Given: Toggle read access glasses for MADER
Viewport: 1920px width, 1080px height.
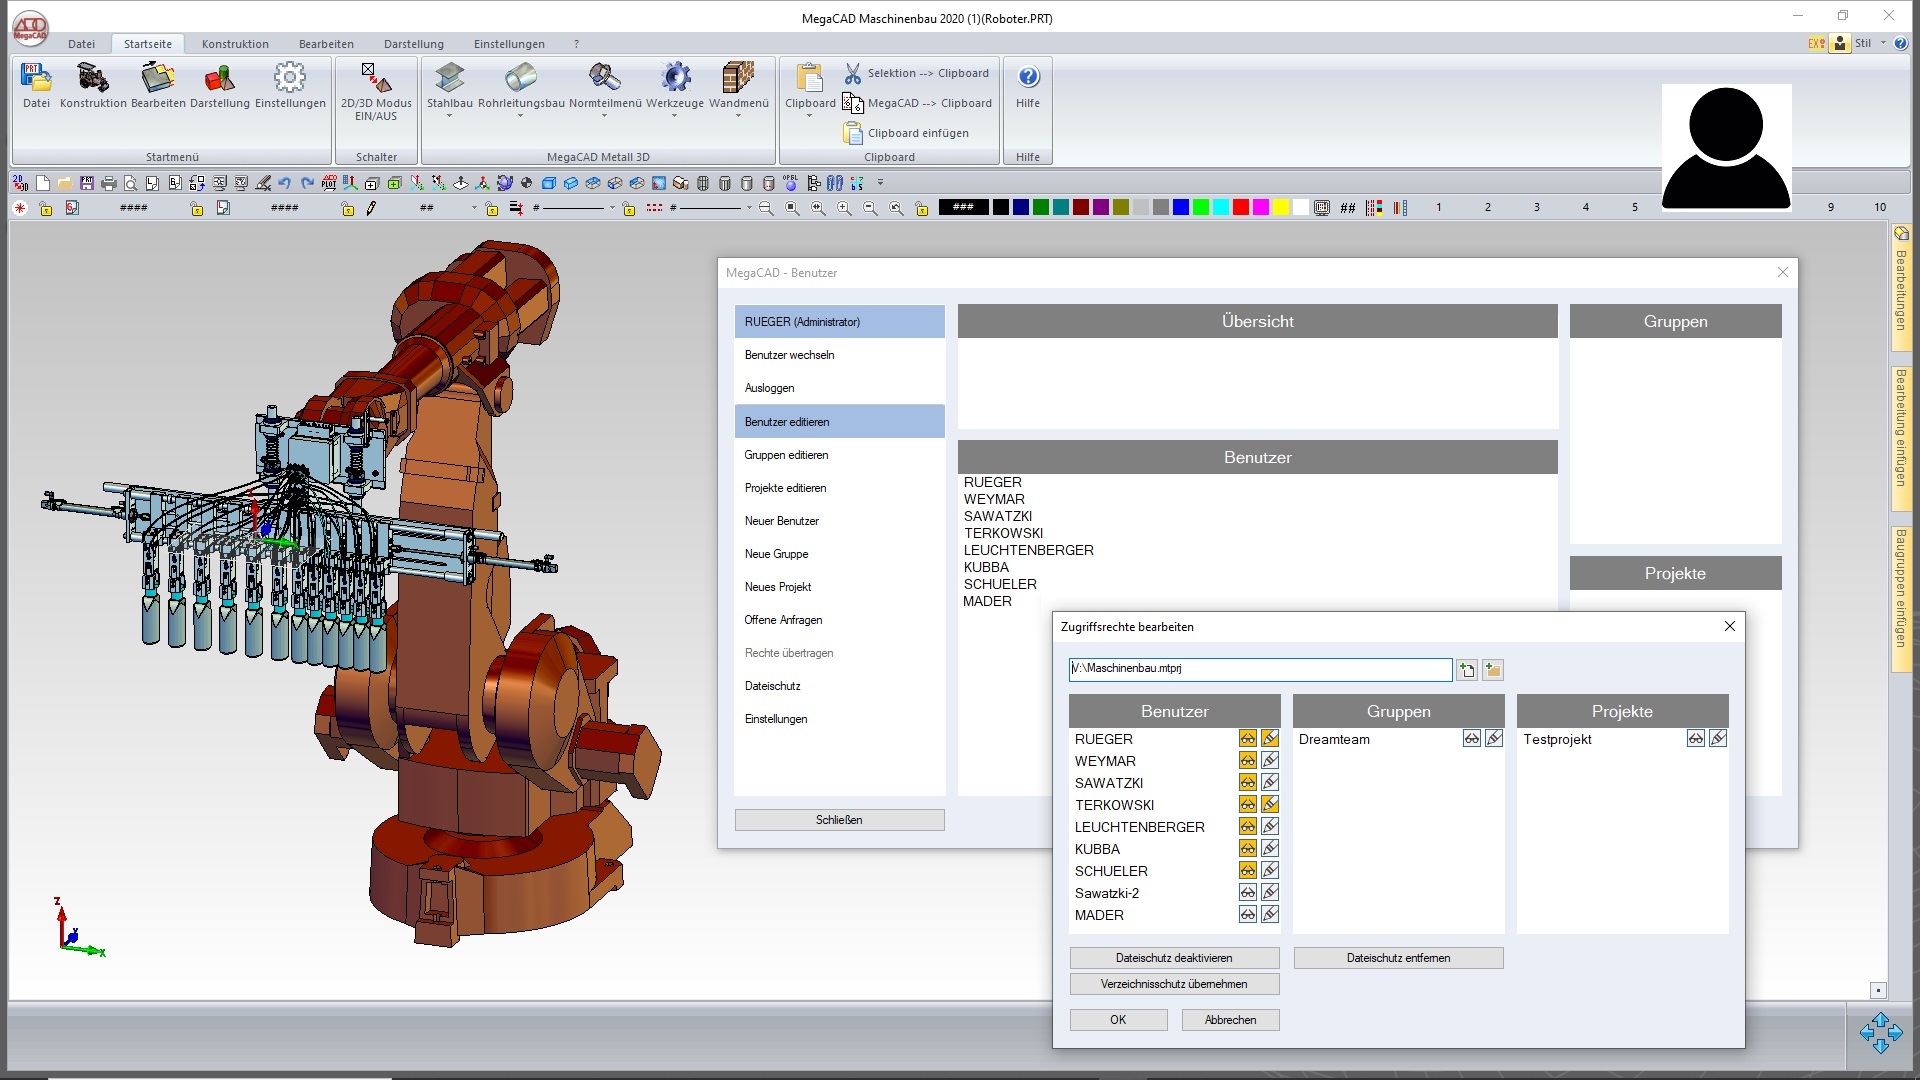Looking at the screenshot, I should [1247, 915].
